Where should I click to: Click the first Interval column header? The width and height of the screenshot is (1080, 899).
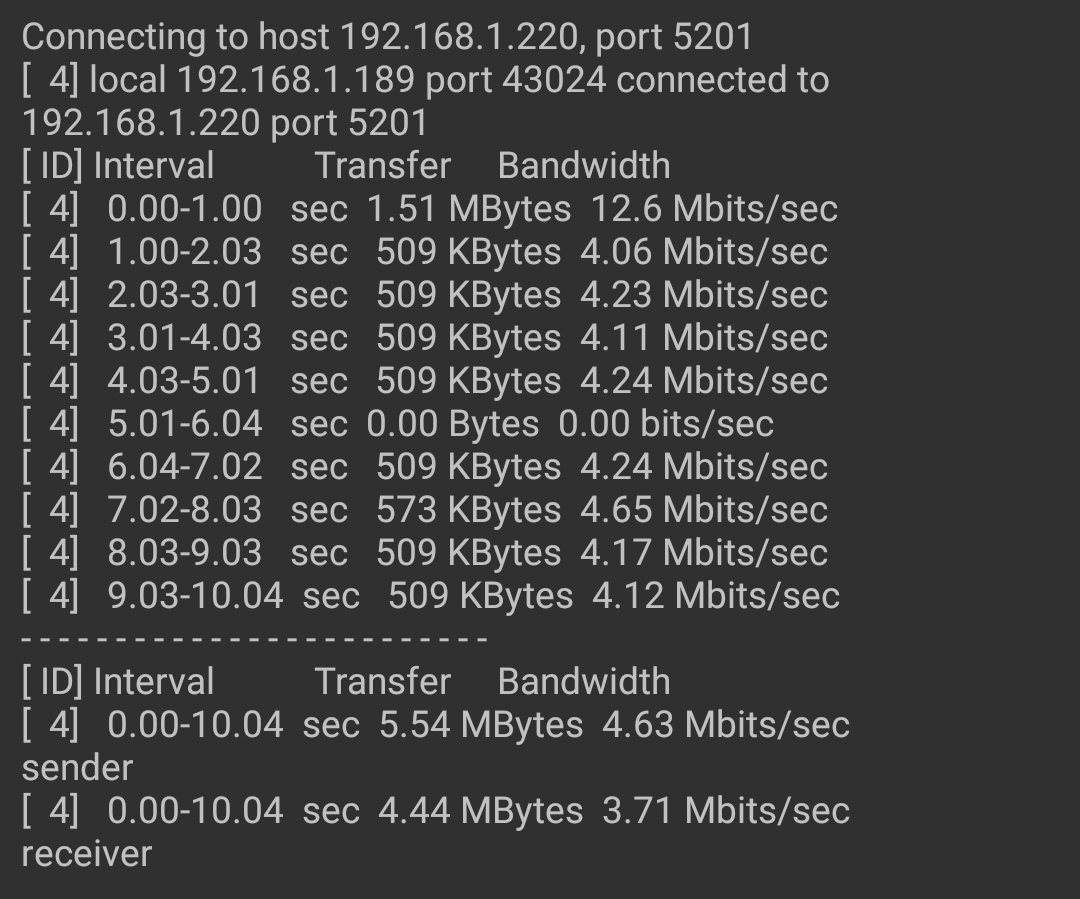154,166
